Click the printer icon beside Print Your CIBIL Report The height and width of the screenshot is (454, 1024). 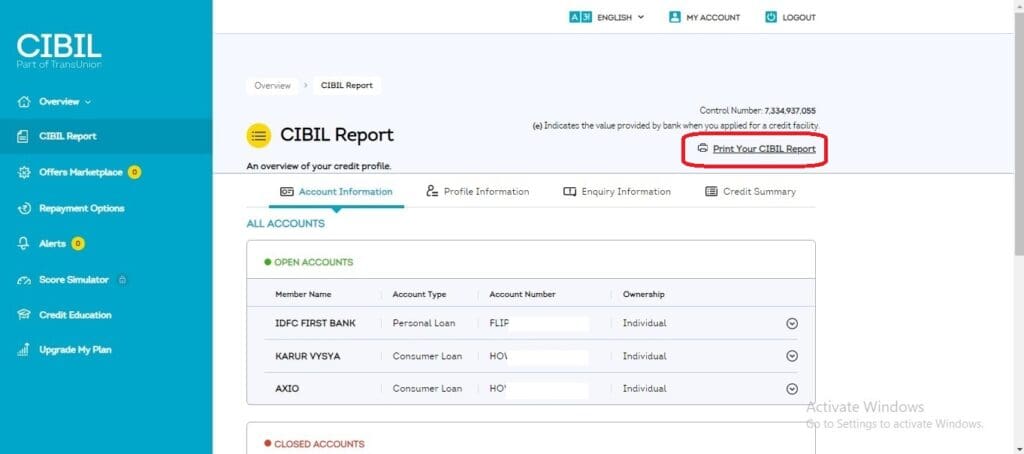click(703, 148)
